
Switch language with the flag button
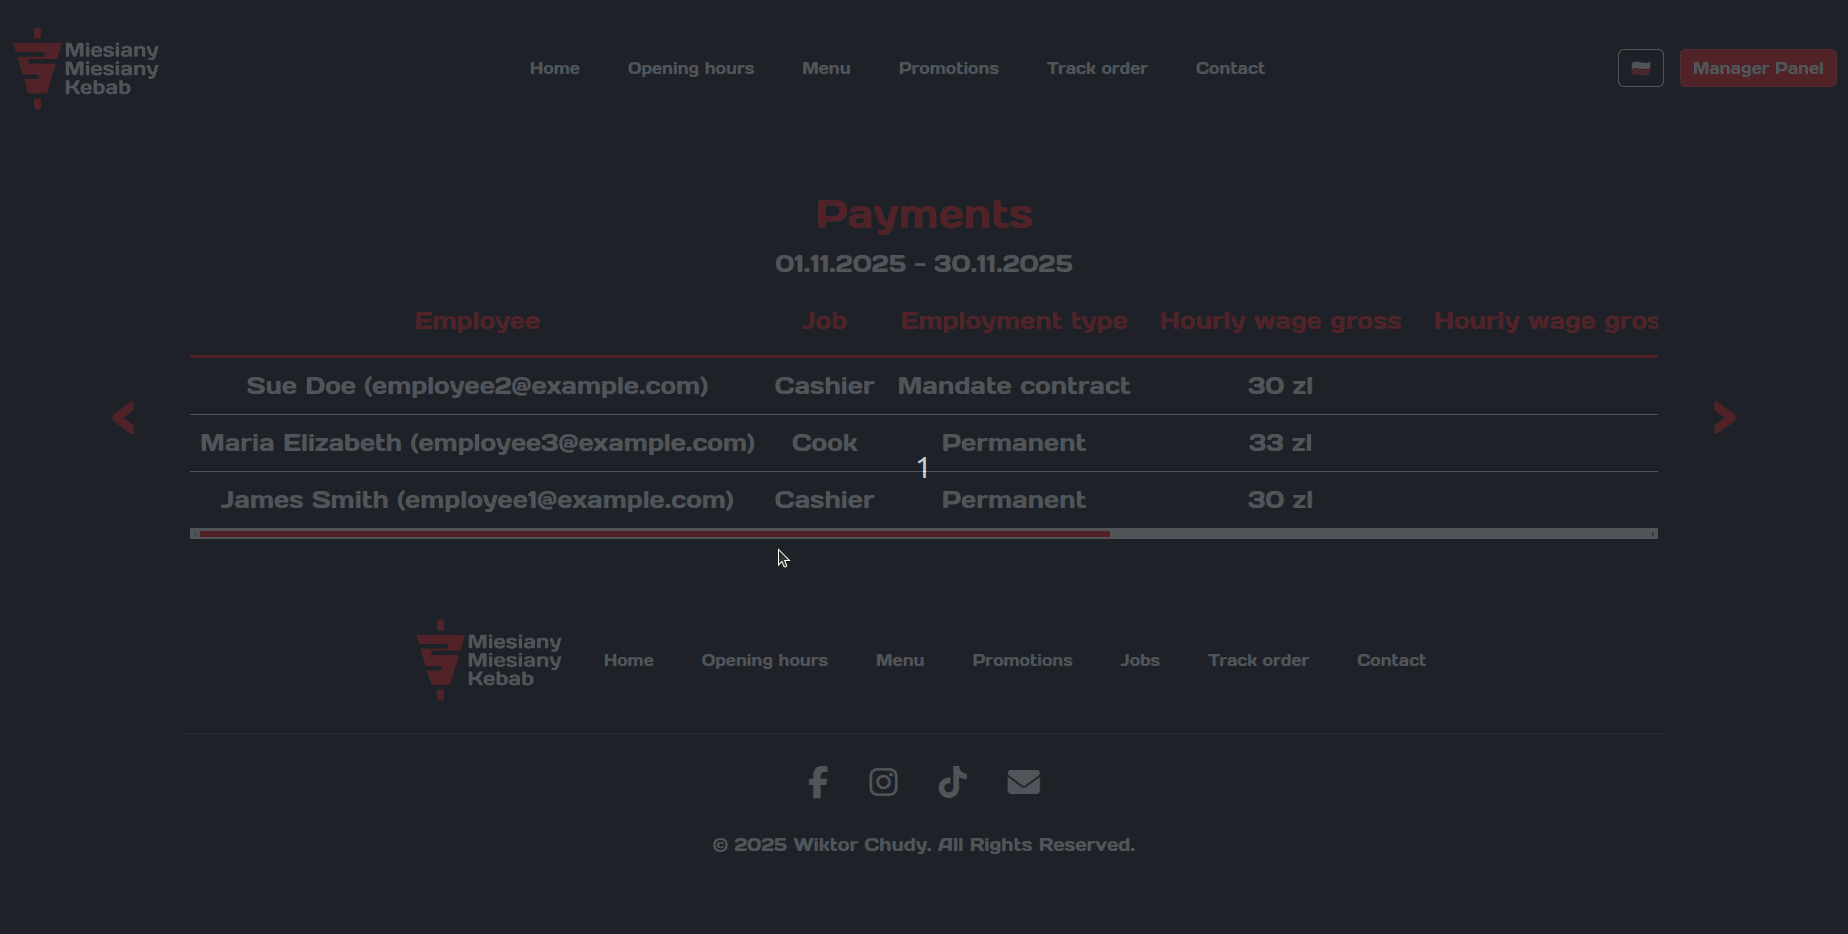pos(1640,68)
